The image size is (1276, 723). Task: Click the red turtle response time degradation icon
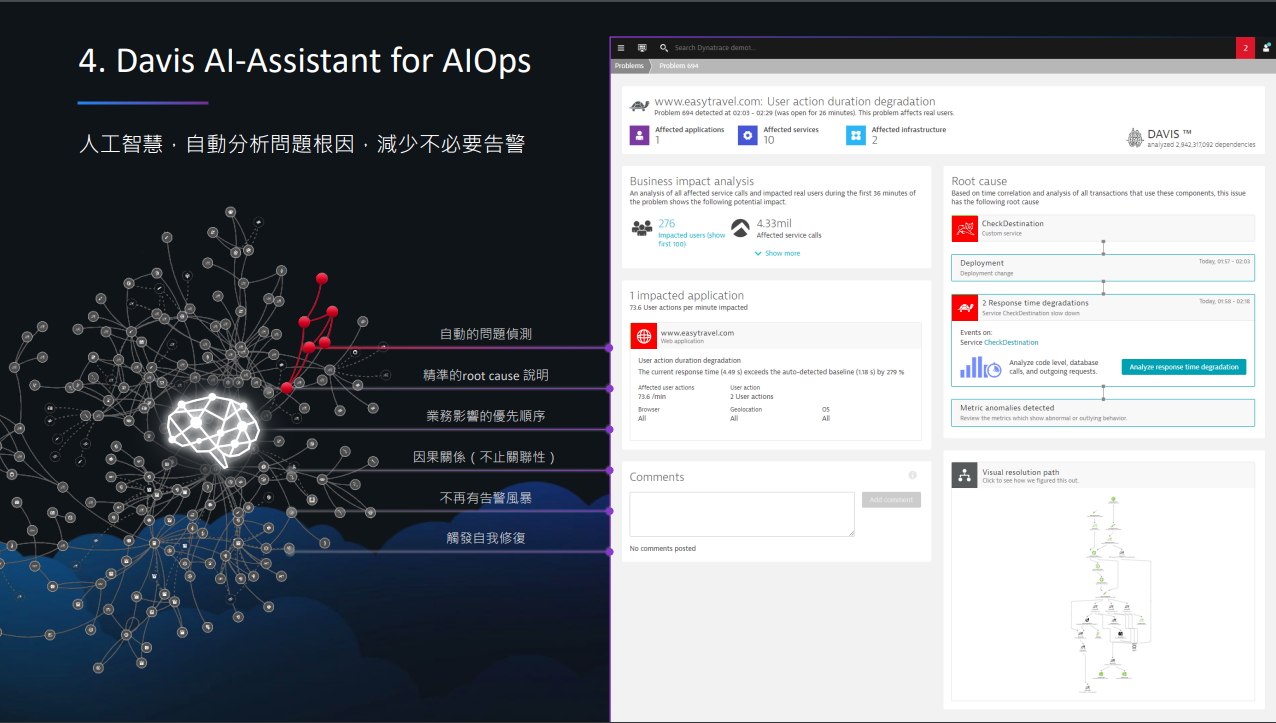(x=964, y=307)
